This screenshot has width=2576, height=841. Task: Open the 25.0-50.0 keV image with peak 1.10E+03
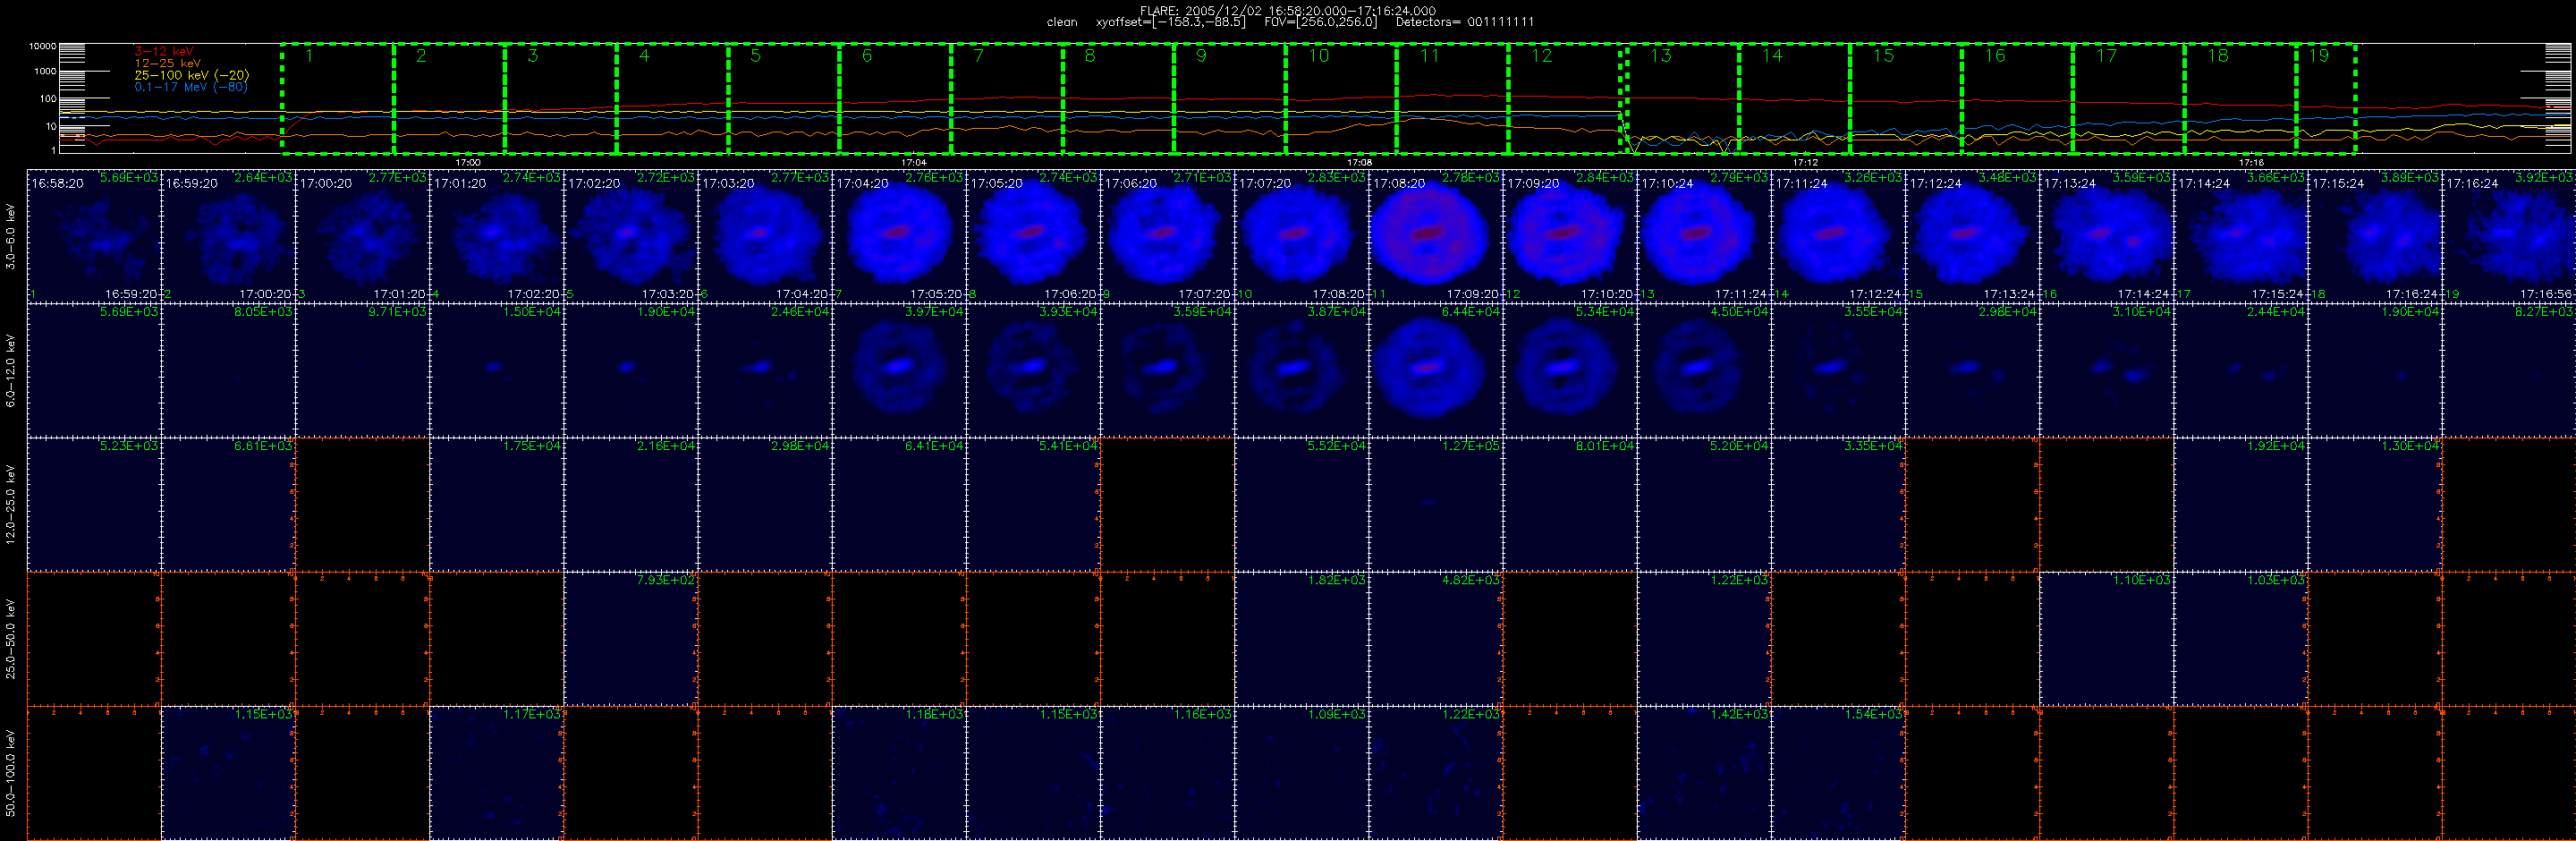coord(2107,639)
